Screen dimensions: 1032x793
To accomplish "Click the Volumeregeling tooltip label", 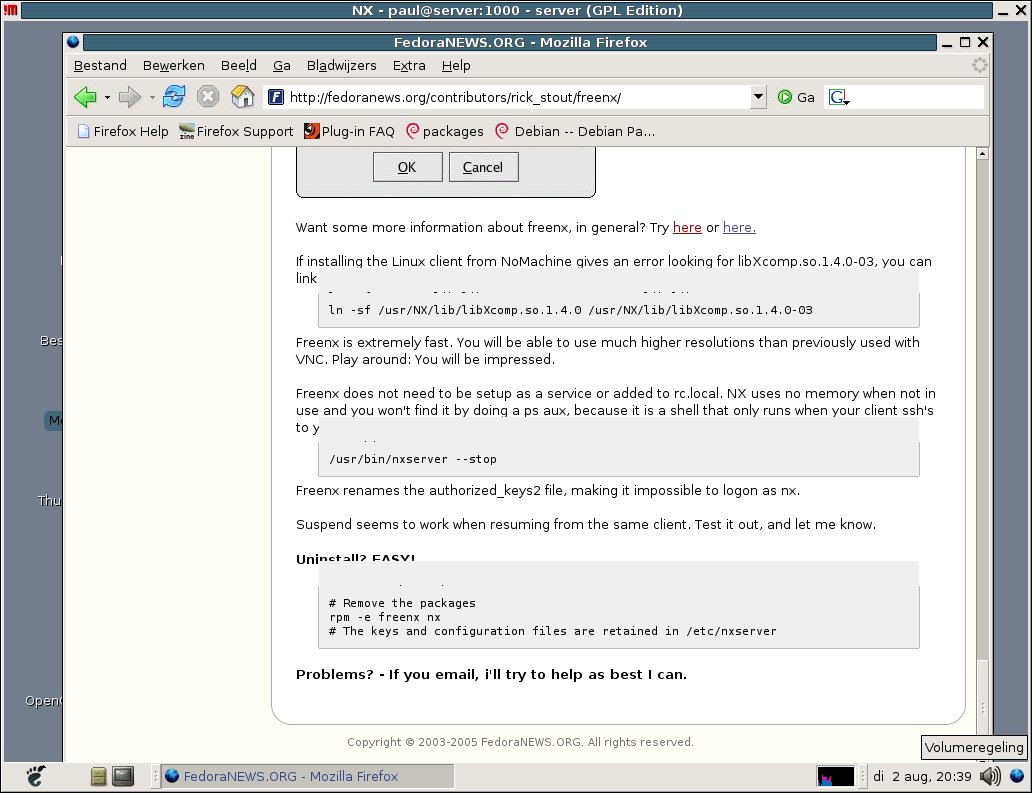I will [974, 748].
